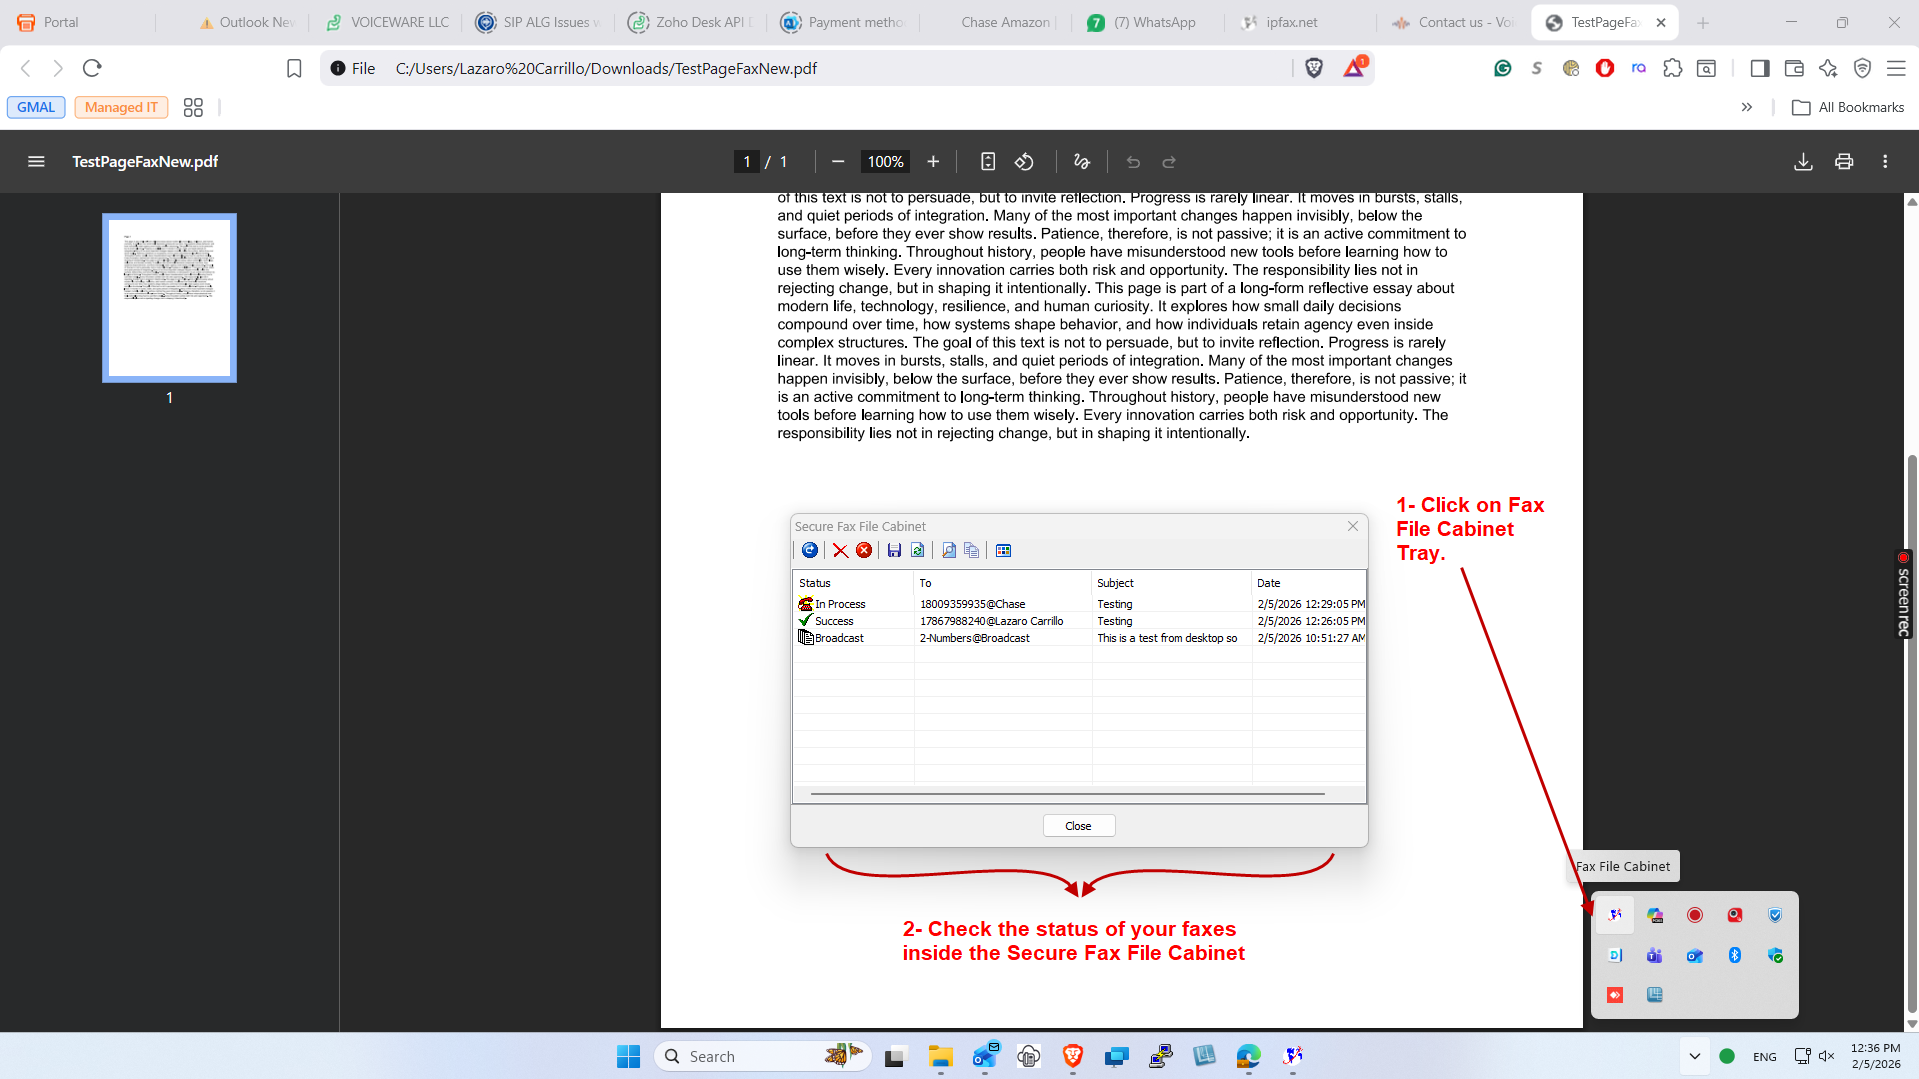The height and width of the screenshot is (1079, 1919).
Task: Click the fit to page icon
Action: 988,162
